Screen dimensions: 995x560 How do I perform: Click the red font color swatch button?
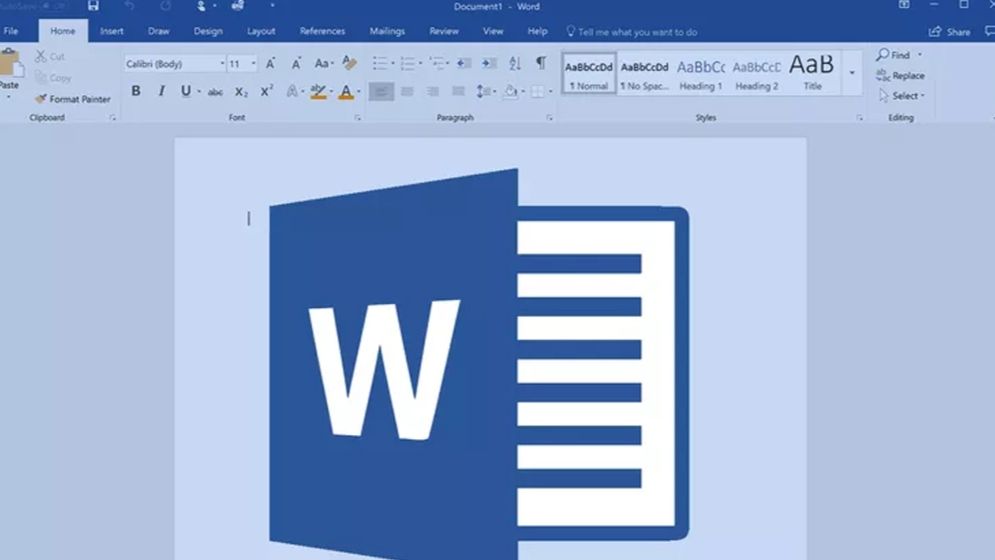coord(345,92)
